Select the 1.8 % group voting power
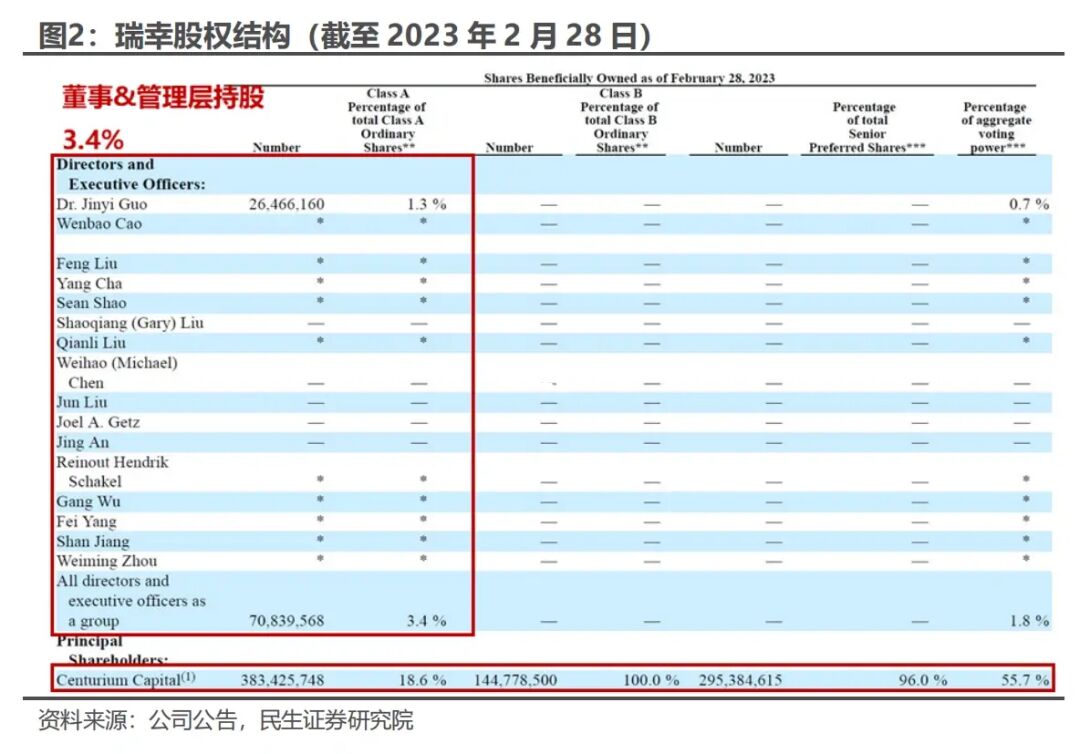This screenshot has width=1080, height=754. coord(1029,620)
